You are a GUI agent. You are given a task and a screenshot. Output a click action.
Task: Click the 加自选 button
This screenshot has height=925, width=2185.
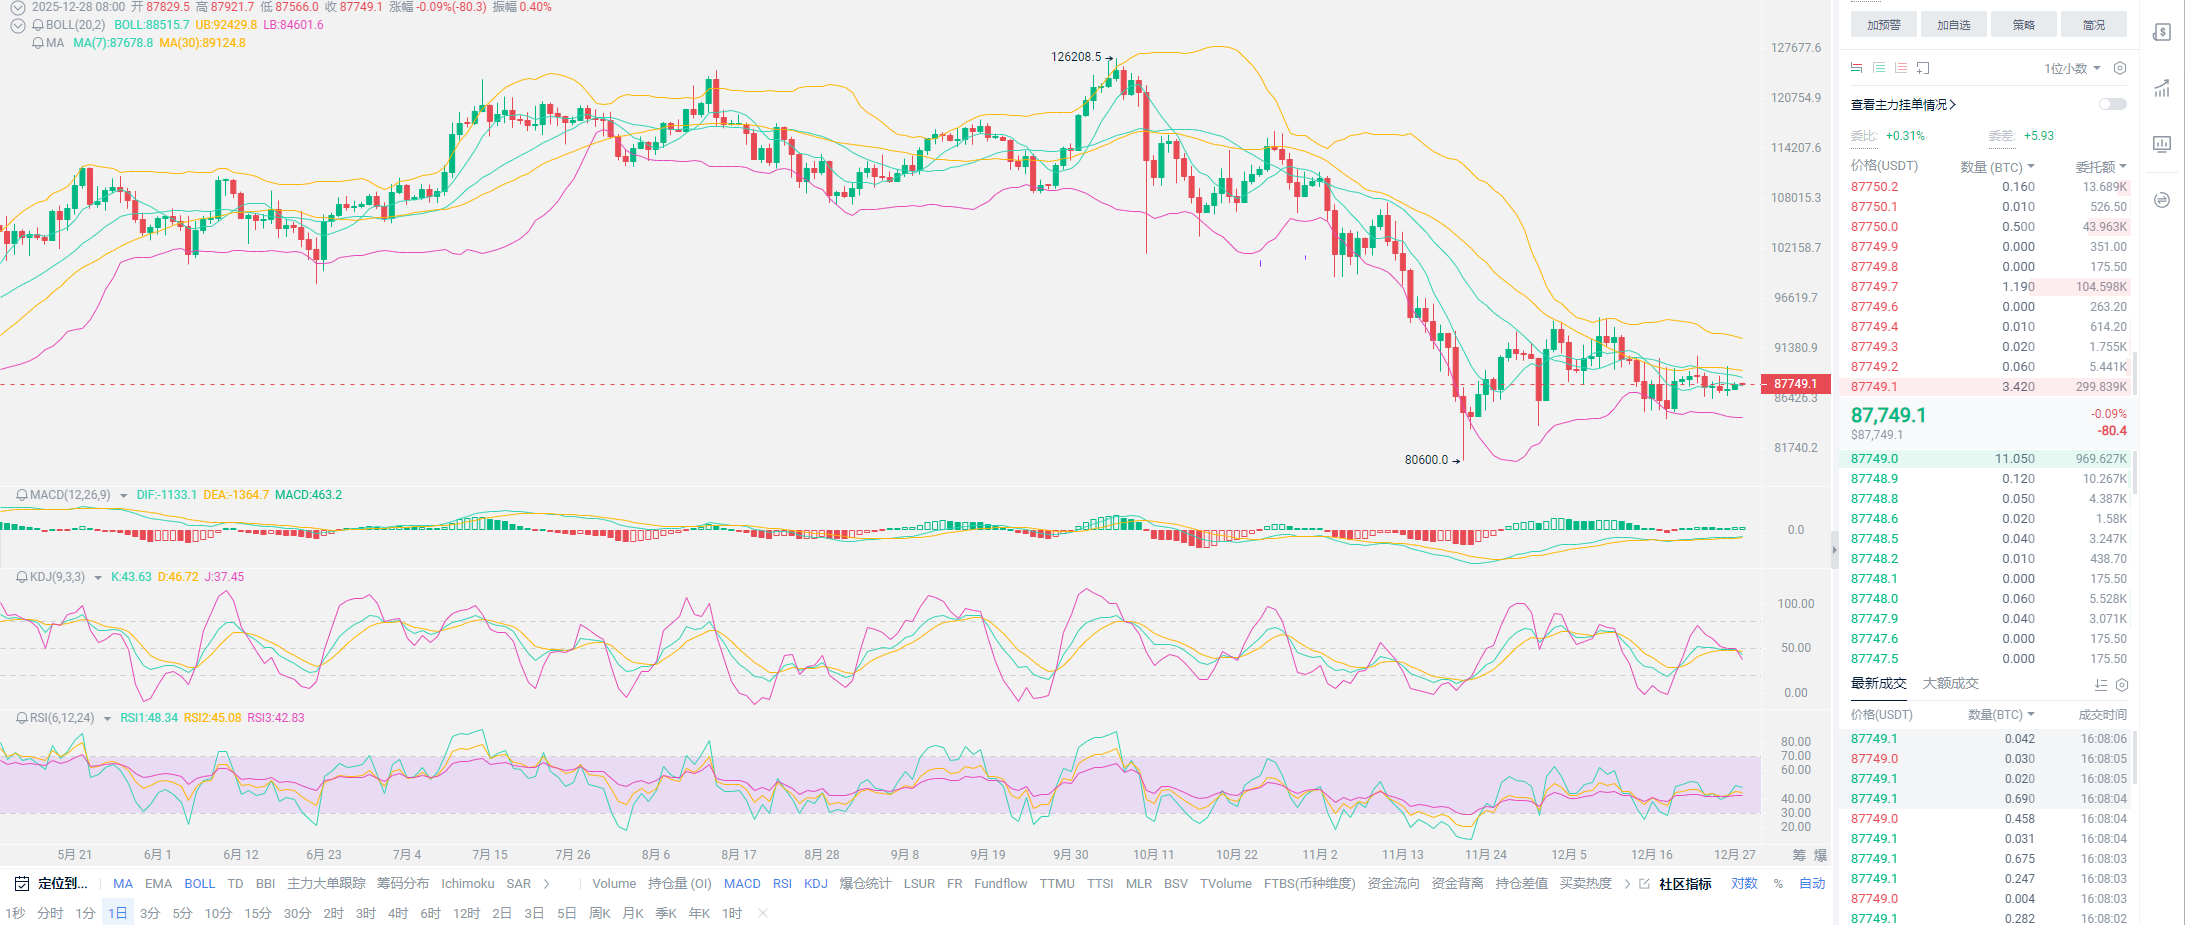pos(1953,25)
